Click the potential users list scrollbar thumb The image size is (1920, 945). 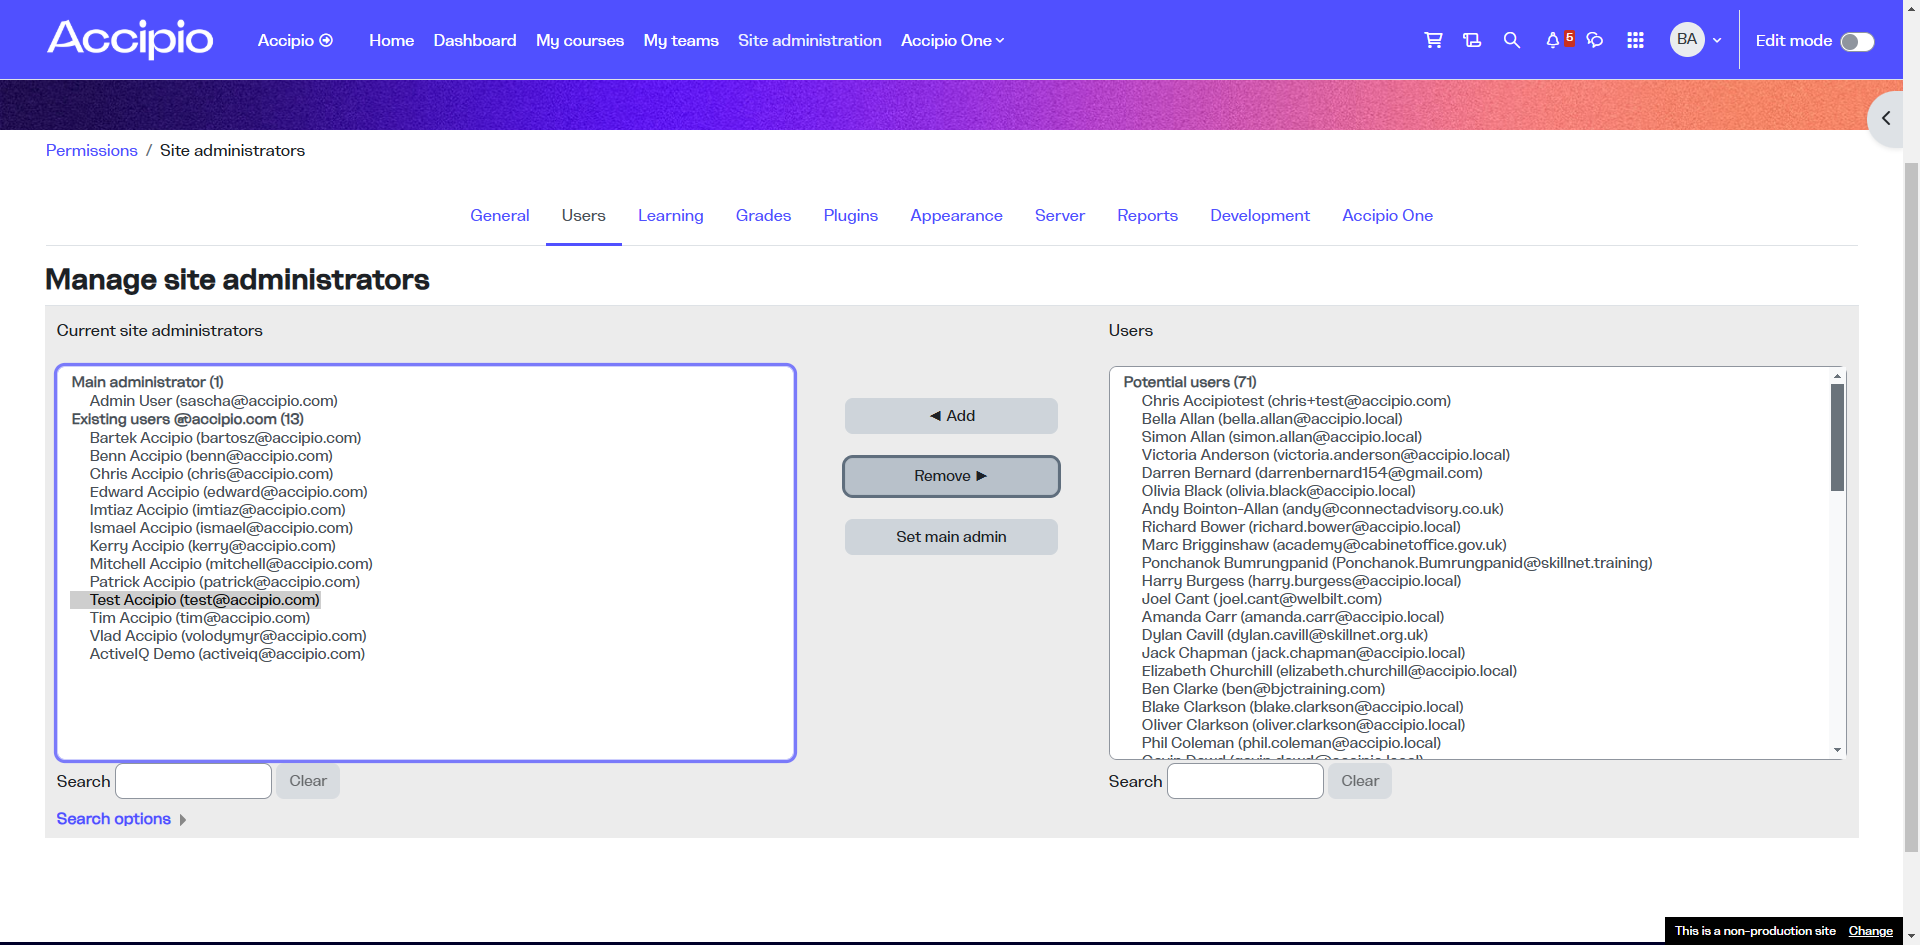1837,437
